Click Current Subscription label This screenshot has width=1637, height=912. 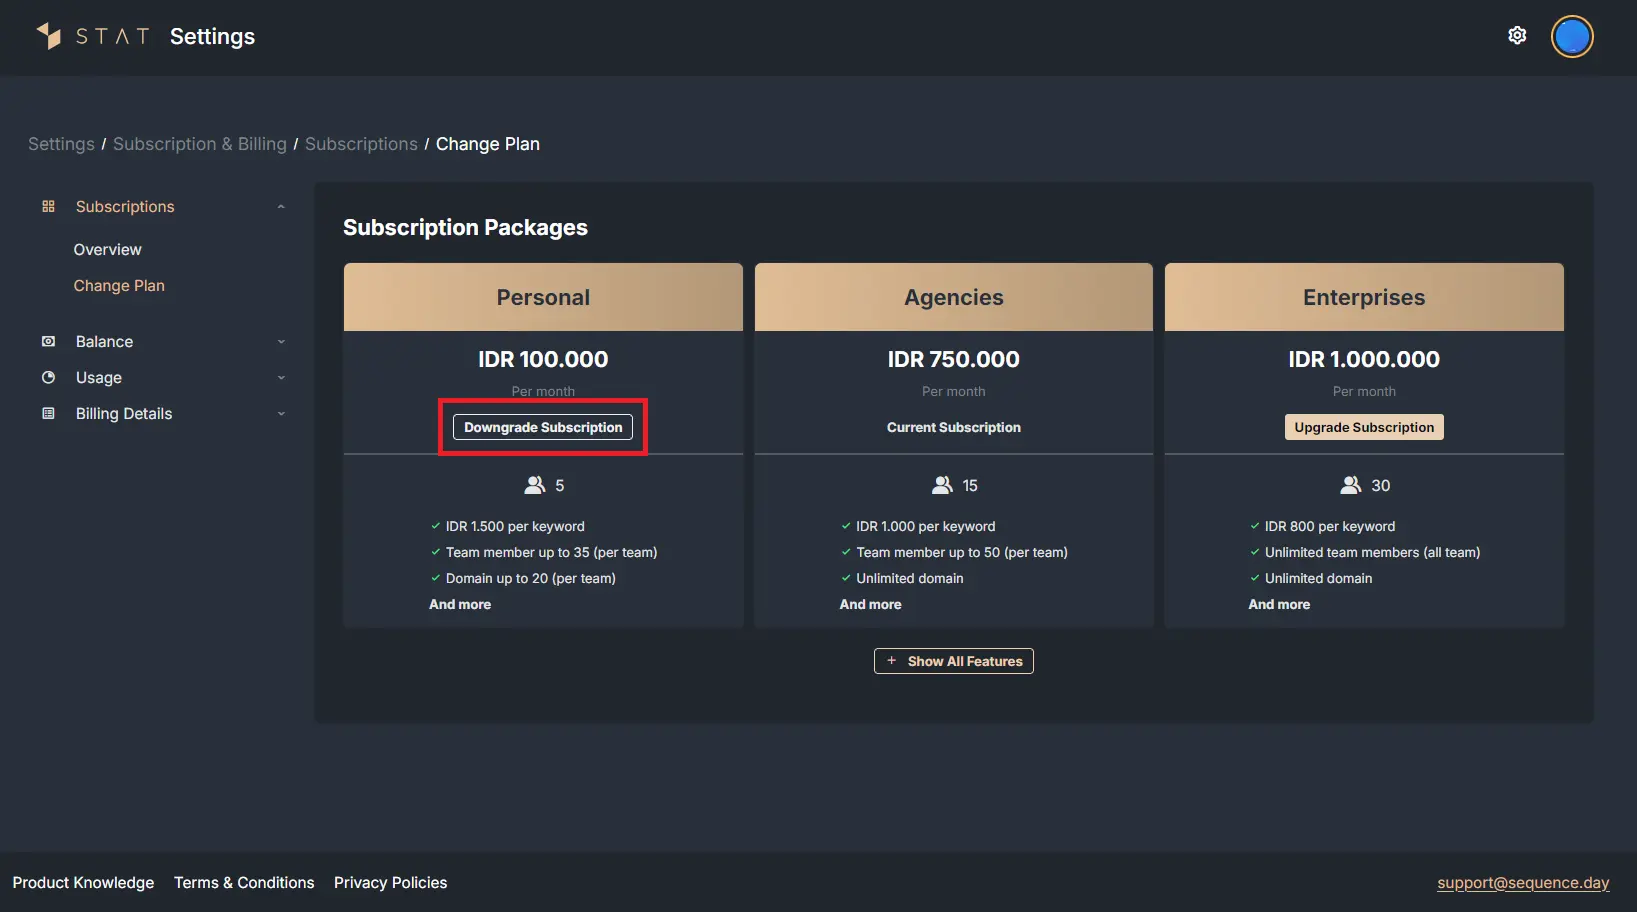(x=954, y=427)
